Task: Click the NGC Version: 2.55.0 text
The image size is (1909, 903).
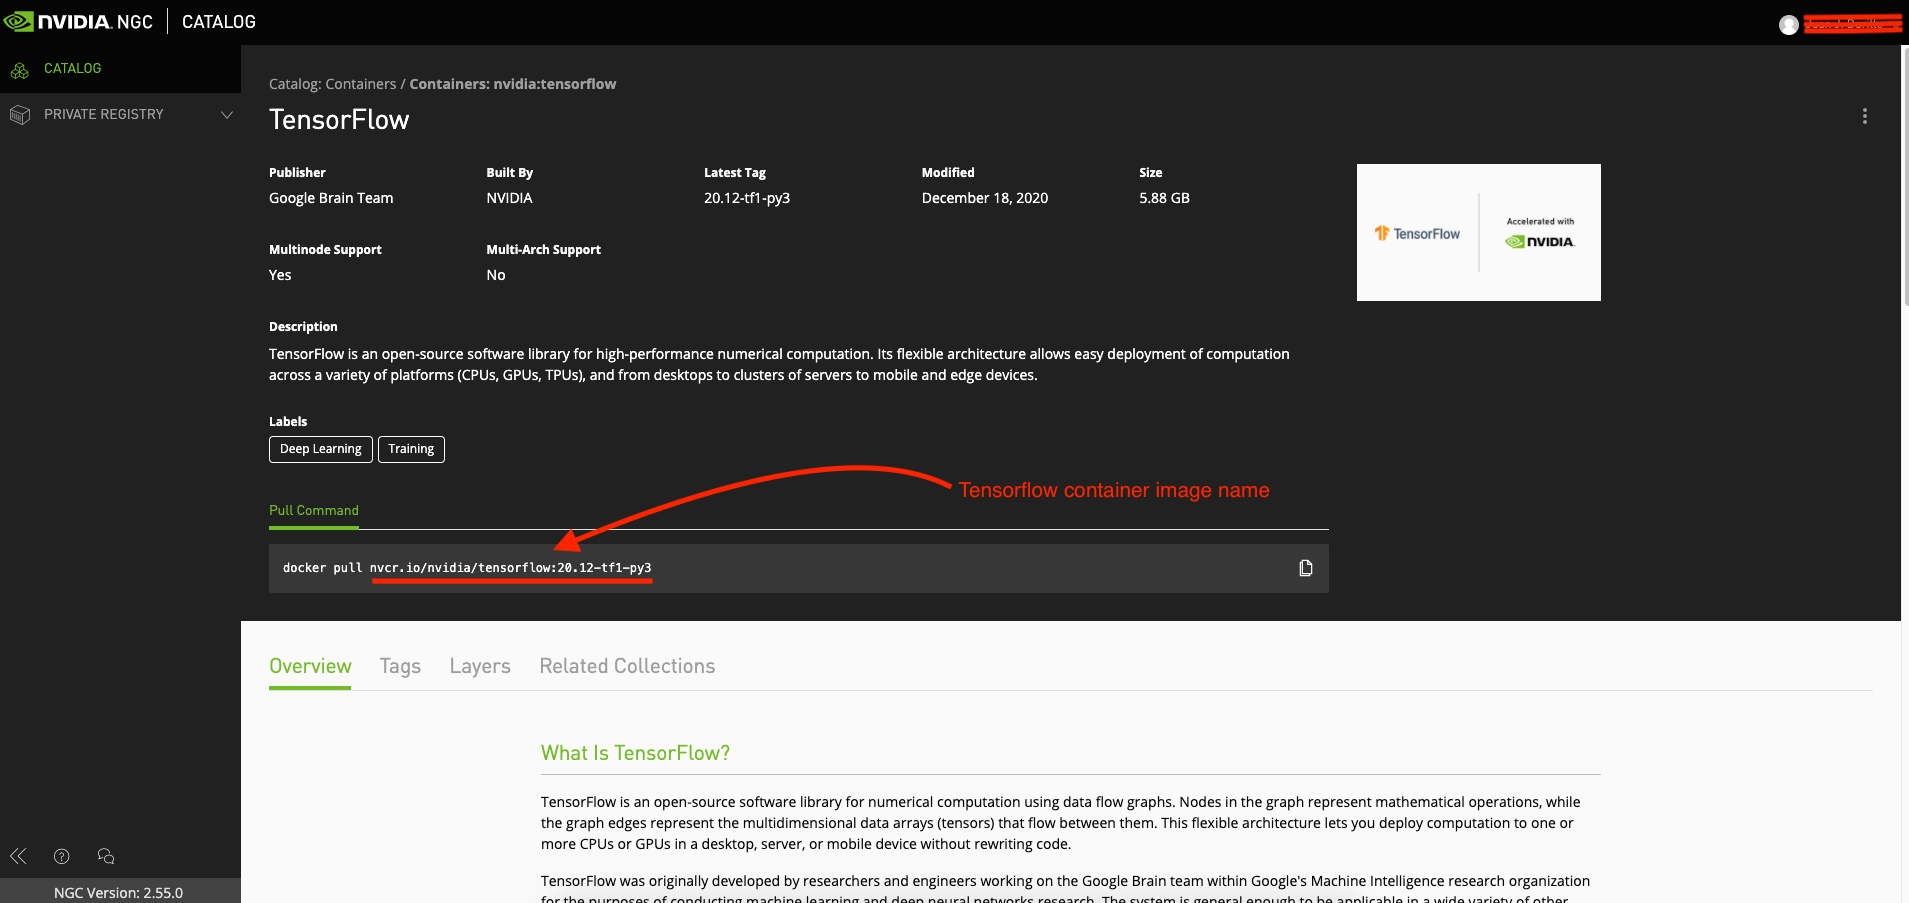Action: pyautogui.click(x=119, y=892)
